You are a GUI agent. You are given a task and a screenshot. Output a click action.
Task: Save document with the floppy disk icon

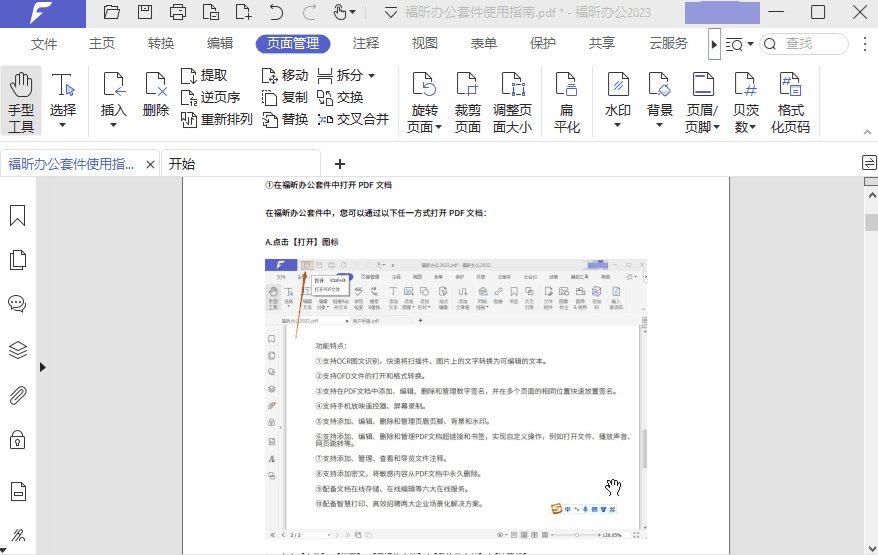coord(145,12)
